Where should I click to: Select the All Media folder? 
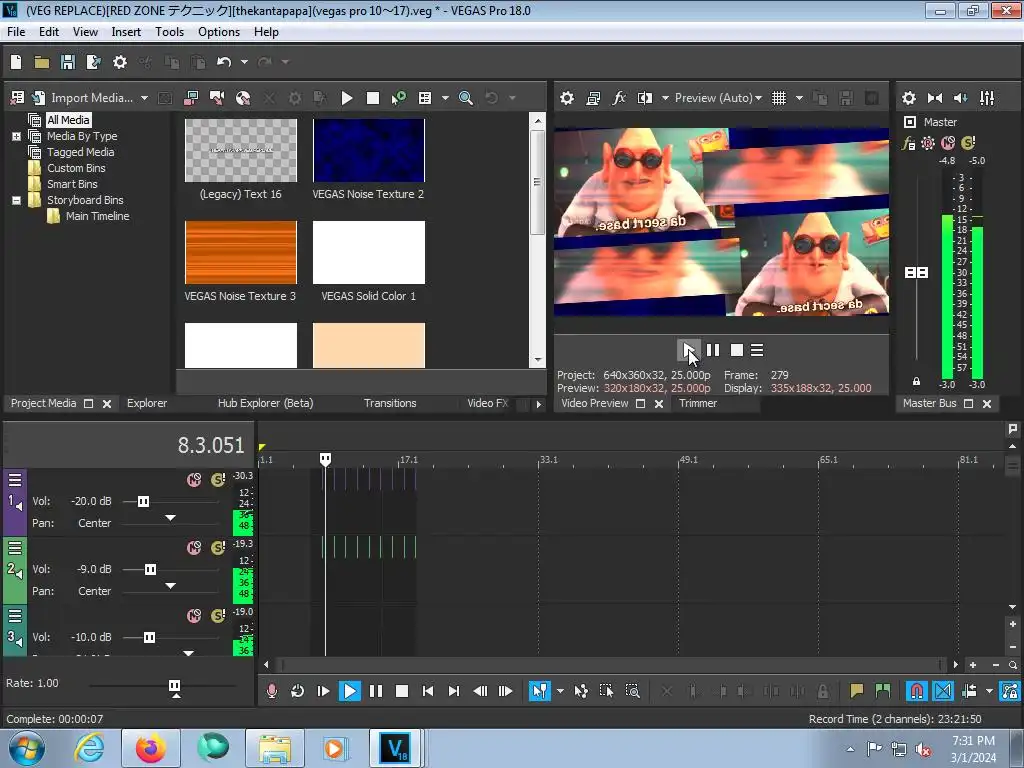point(68,120)
